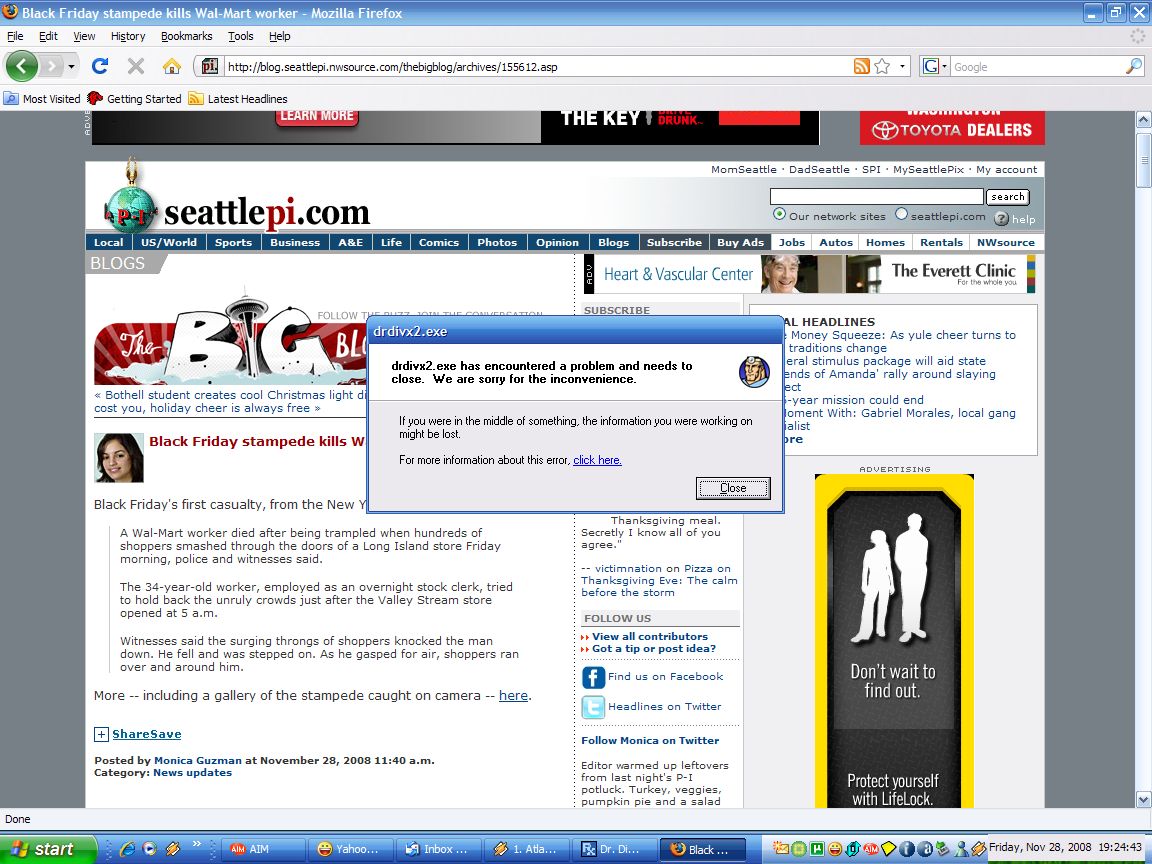Click the seattlepi.com globe logo
The image size is (1152, 864).
pos(131,207)
